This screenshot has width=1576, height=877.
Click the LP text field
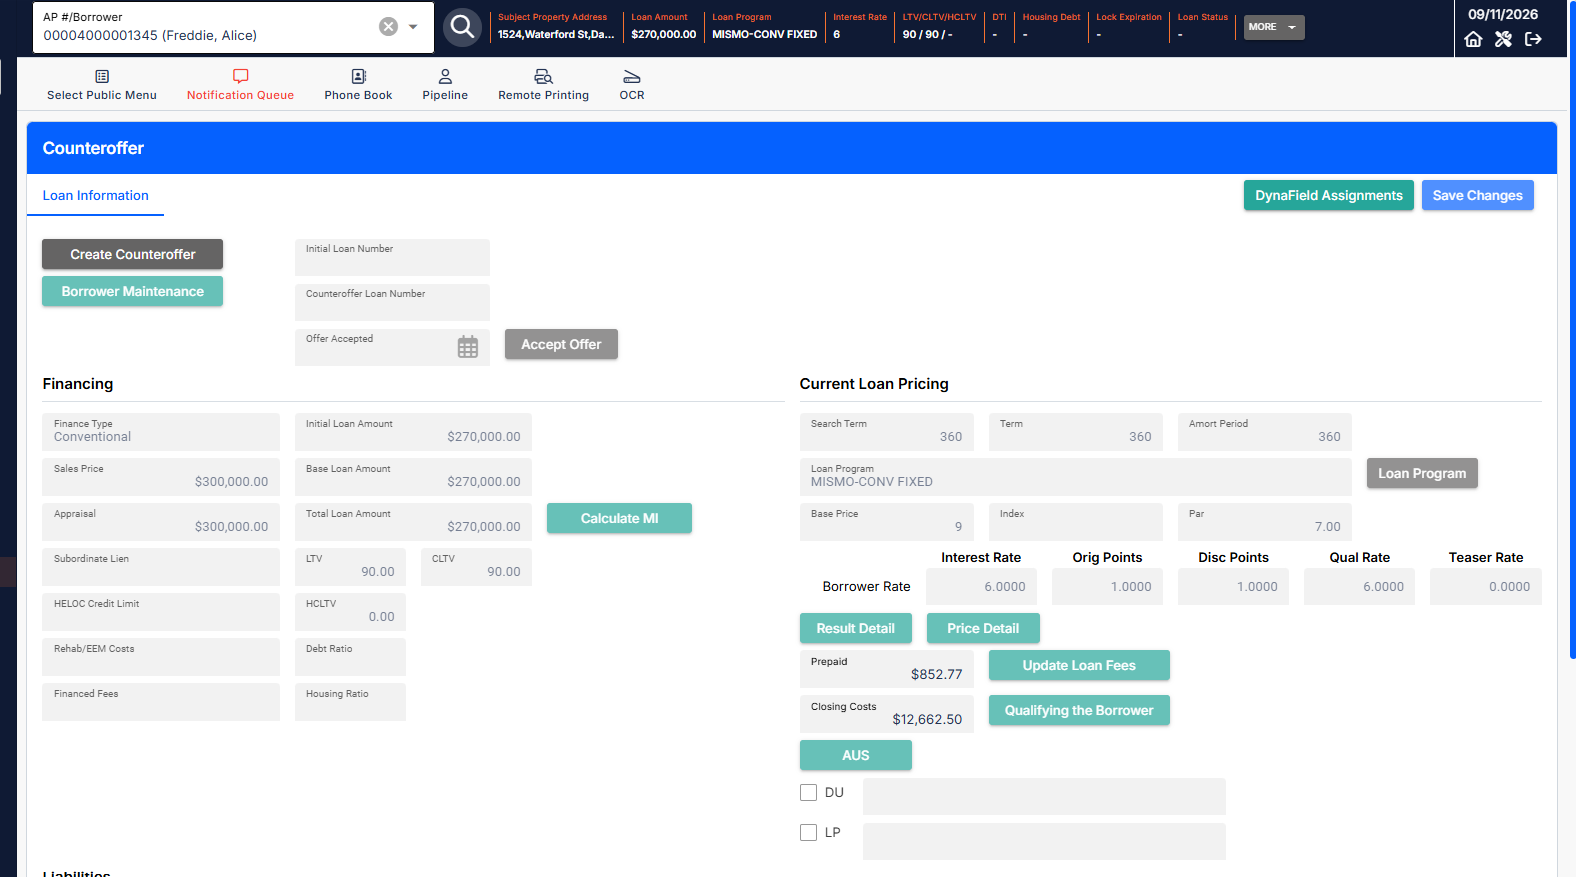[x=1044, y=842]
